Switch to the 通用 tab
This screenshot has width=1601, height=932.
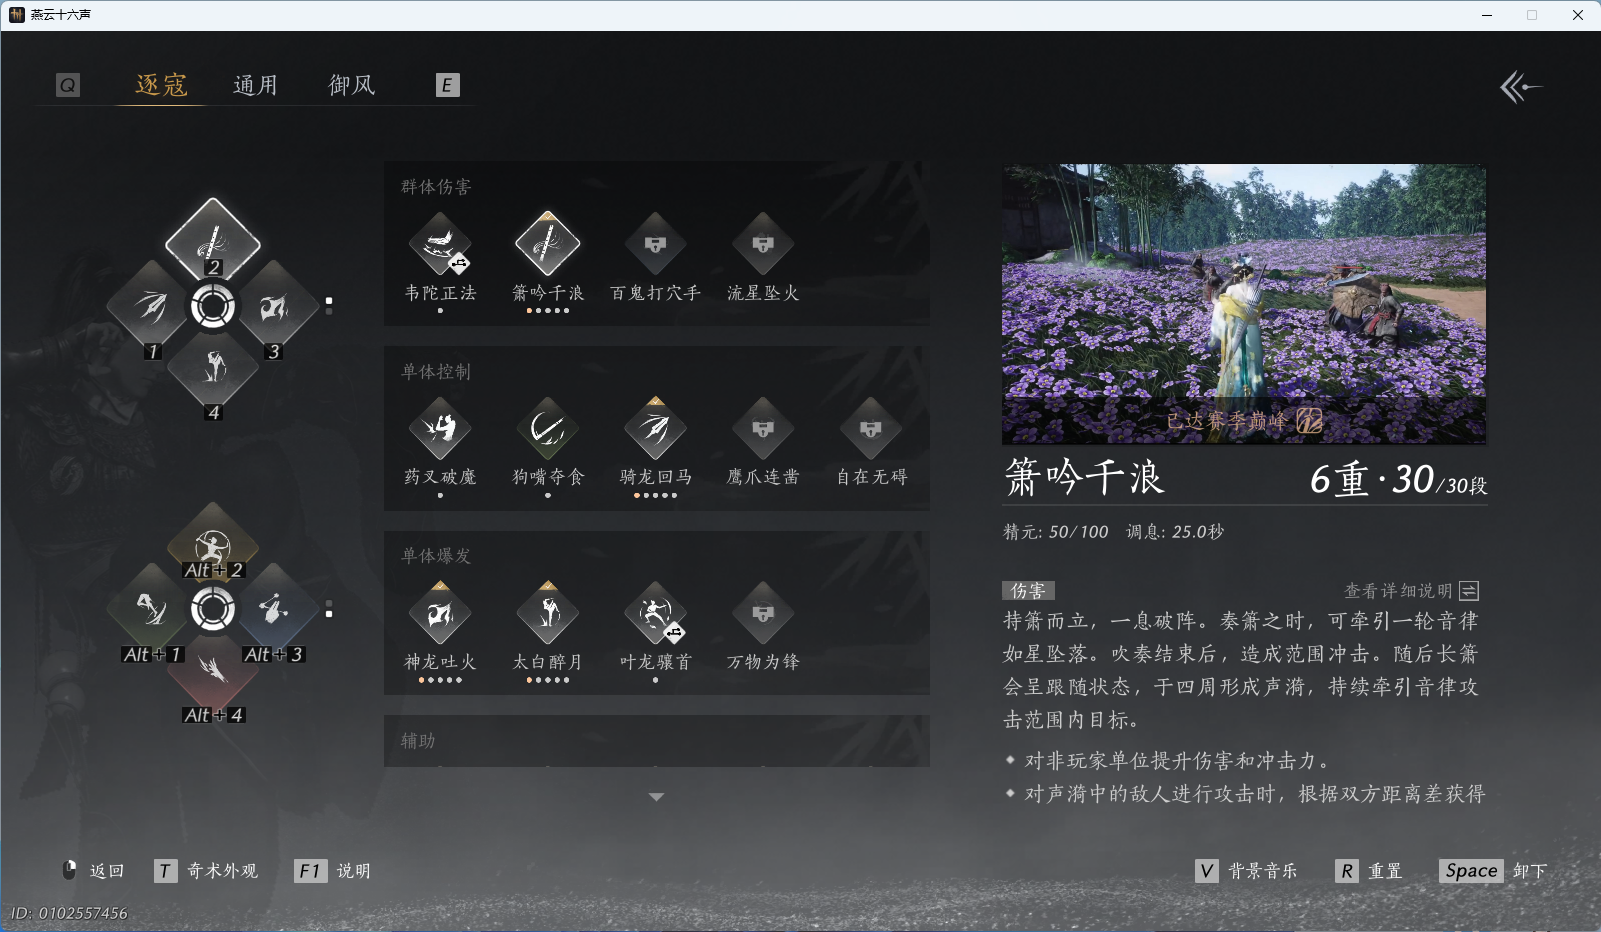[x=256, y=84]
